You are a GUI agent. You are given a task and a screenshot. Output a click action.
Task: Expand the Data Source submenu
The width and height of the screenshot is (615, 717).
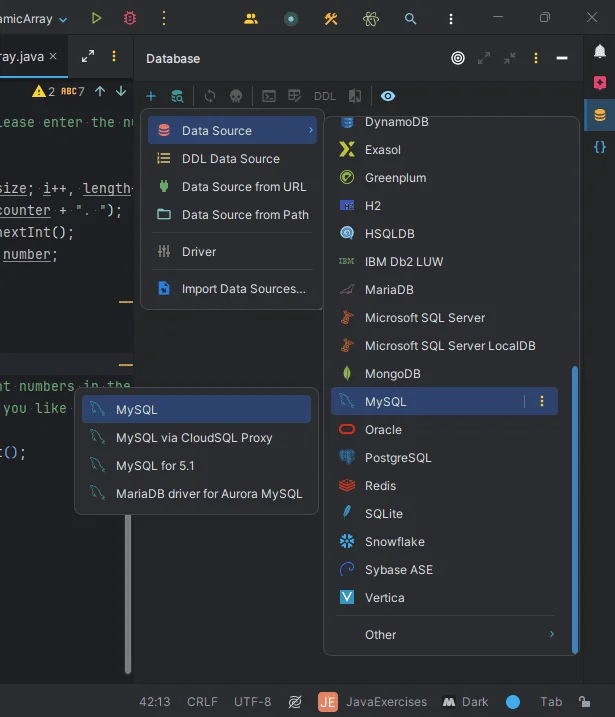(232, 131)
